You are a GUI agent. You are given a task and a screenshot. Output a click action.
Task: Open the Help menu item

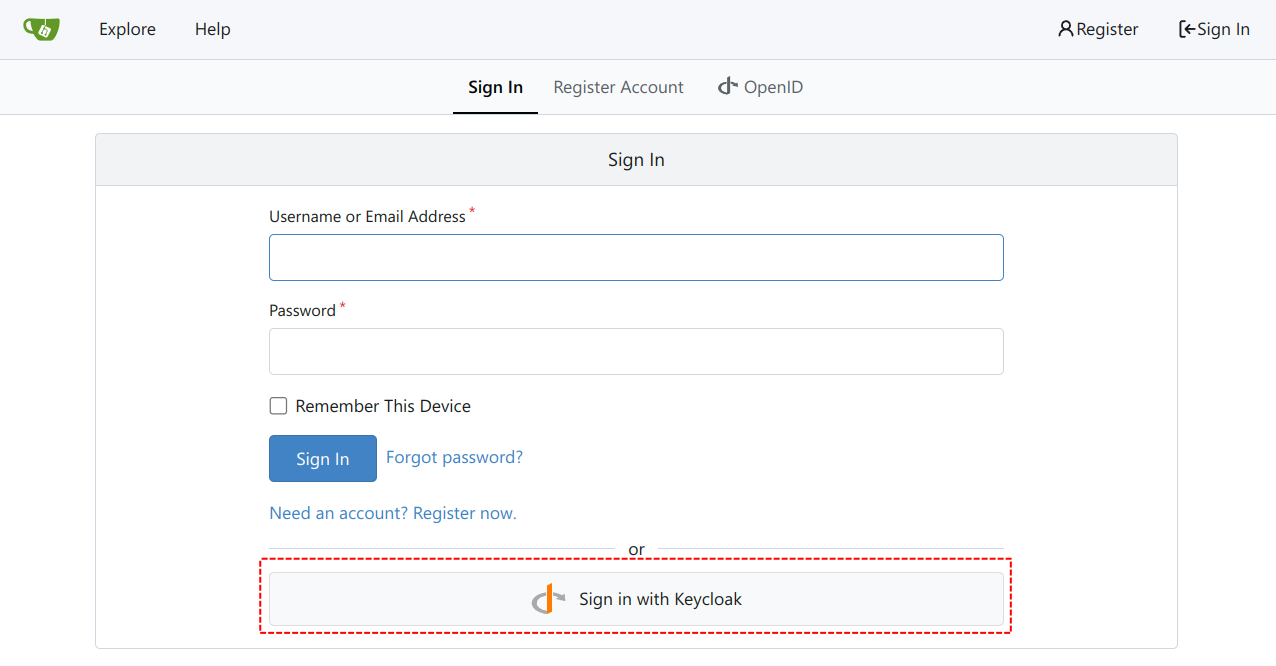[213, 29]
